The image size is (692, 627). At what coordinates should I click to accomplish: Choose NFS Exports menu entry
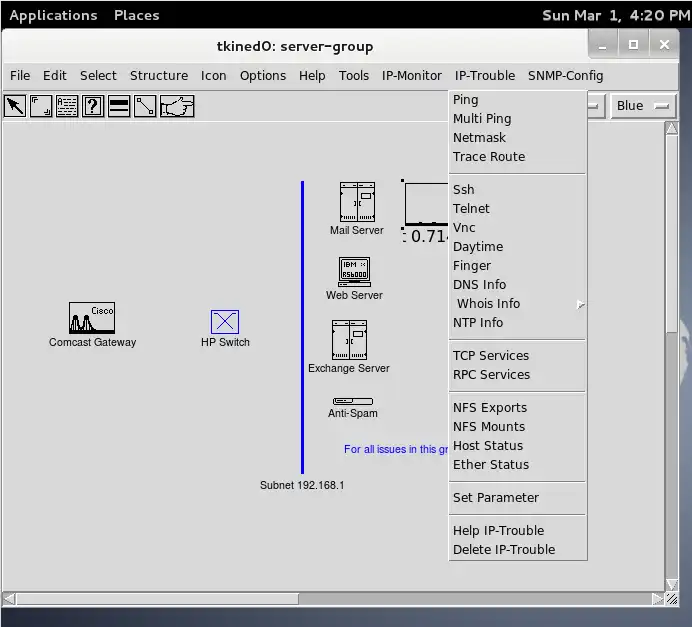tap(518, 408)
